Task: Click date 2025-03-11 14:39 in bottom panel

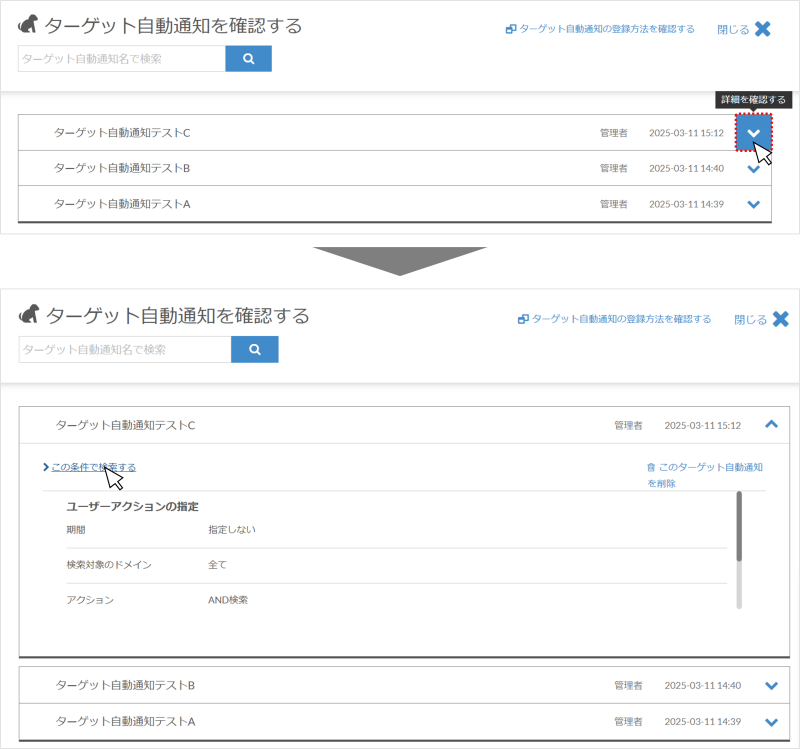Action: click(703, 721)
